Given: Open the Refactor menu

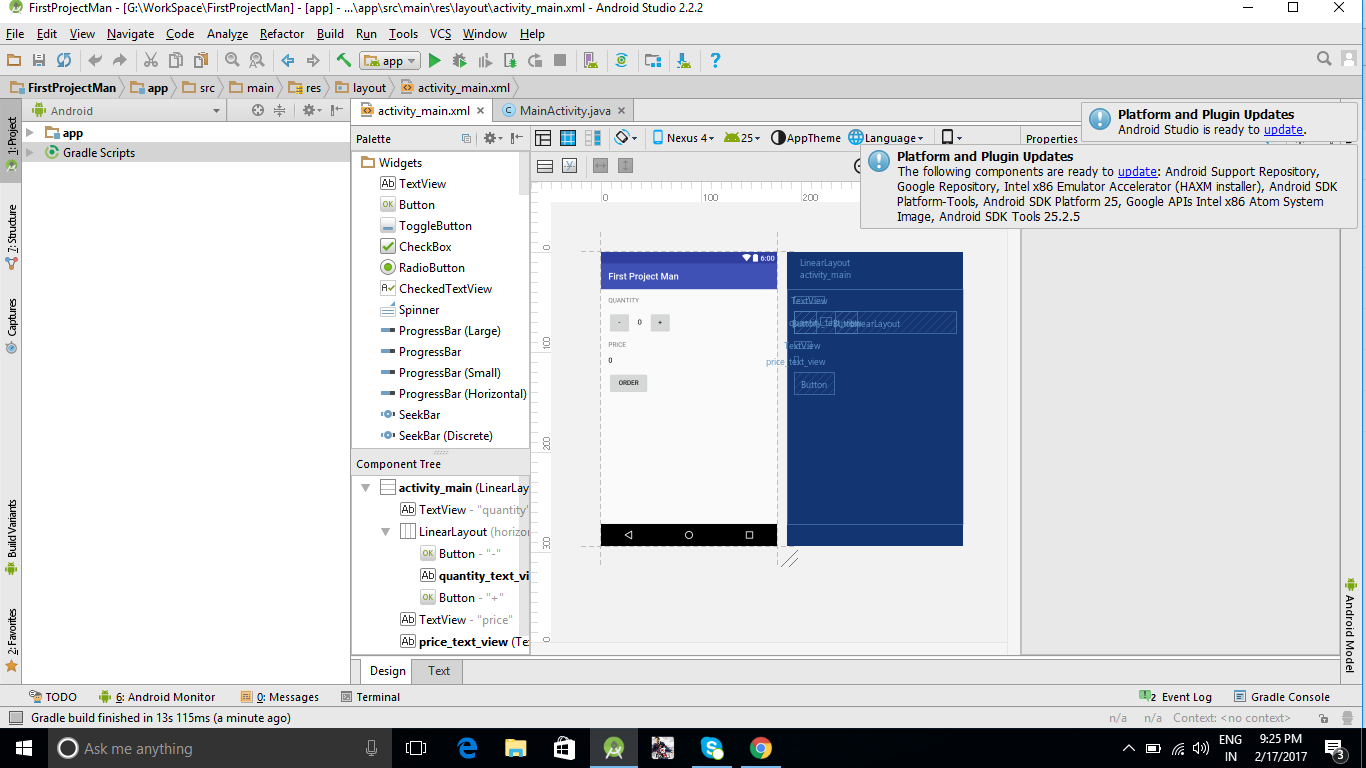Looking at the screenshot, I should [282, 33].
